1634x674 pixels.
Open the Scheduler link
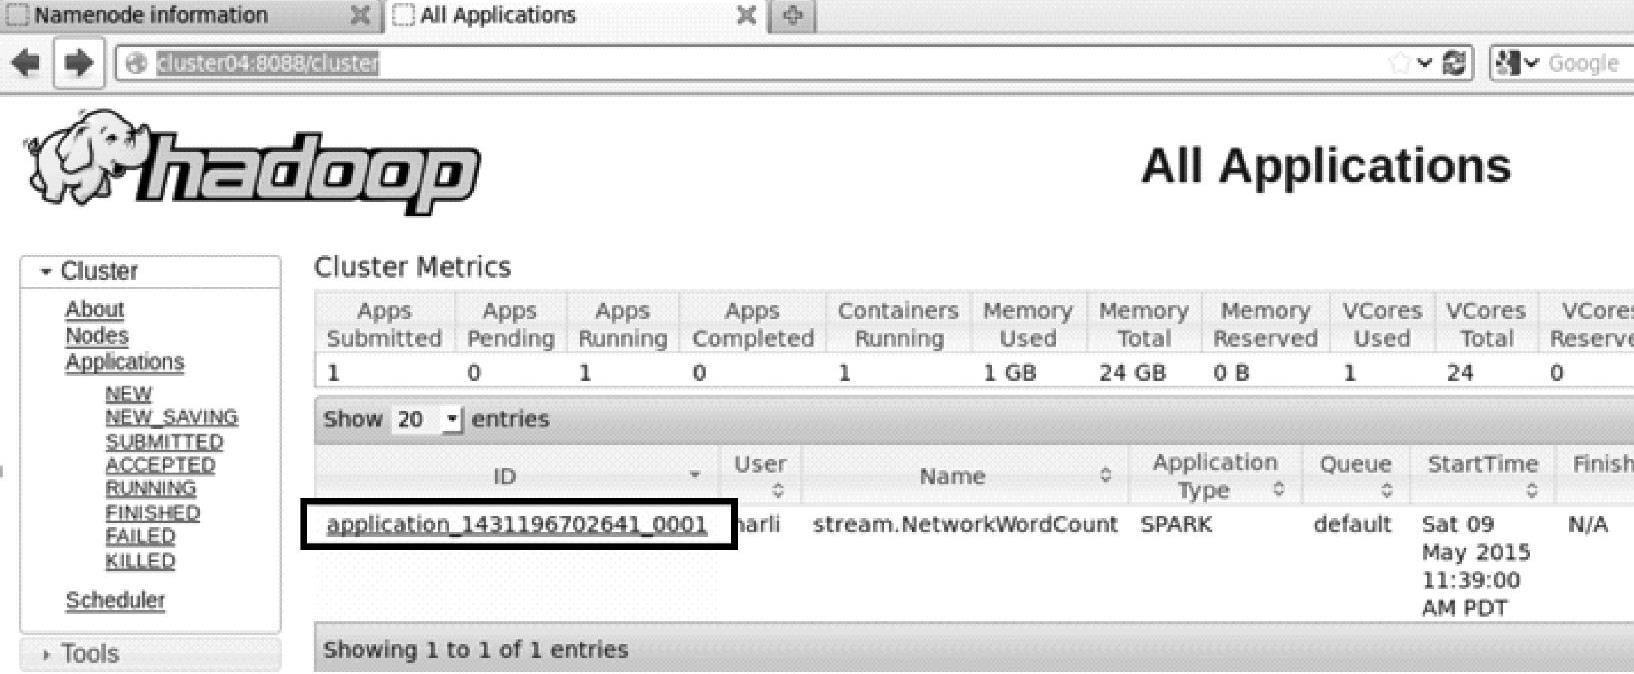point(115,600)
